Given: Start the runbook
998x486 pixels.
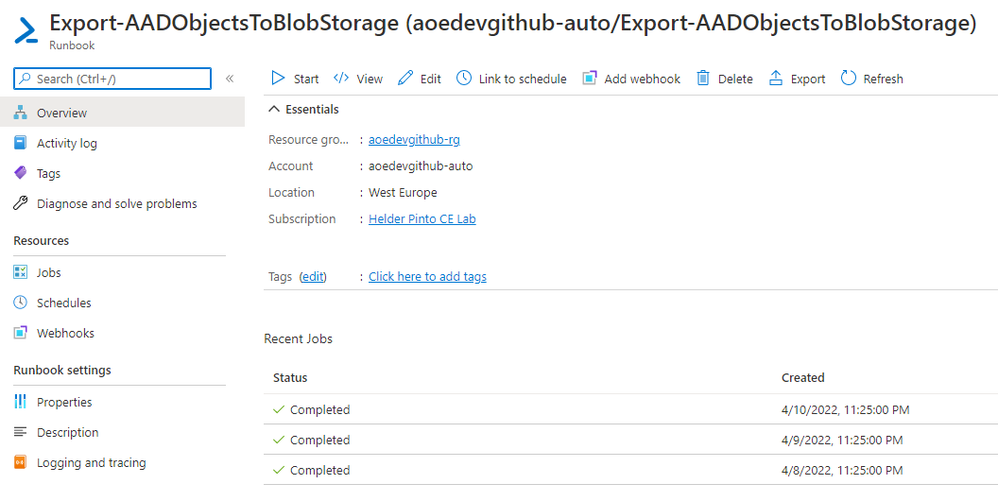Looking at the screenshot, I should pos(295,78).
